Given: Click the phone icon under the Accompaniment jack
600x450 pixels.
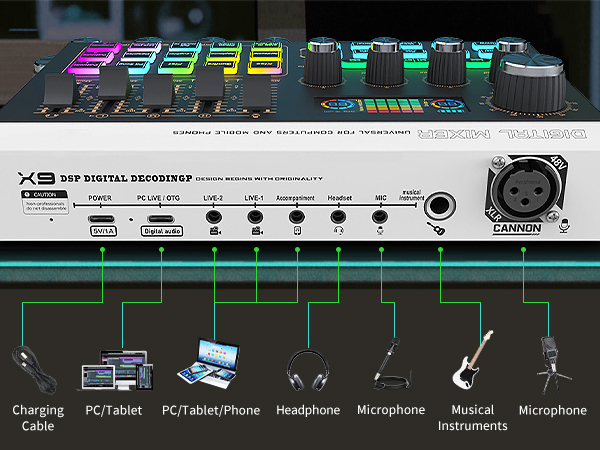Looking at the screenshot, I should tap(297, 230).
